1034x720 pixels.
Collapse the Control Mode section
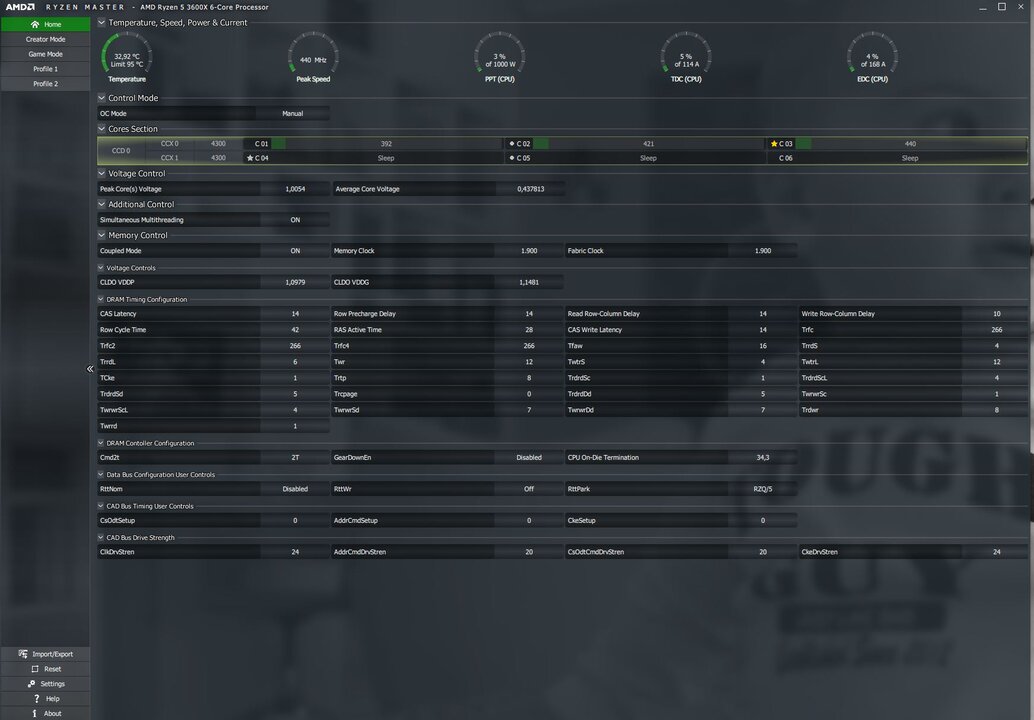point(102,98)
